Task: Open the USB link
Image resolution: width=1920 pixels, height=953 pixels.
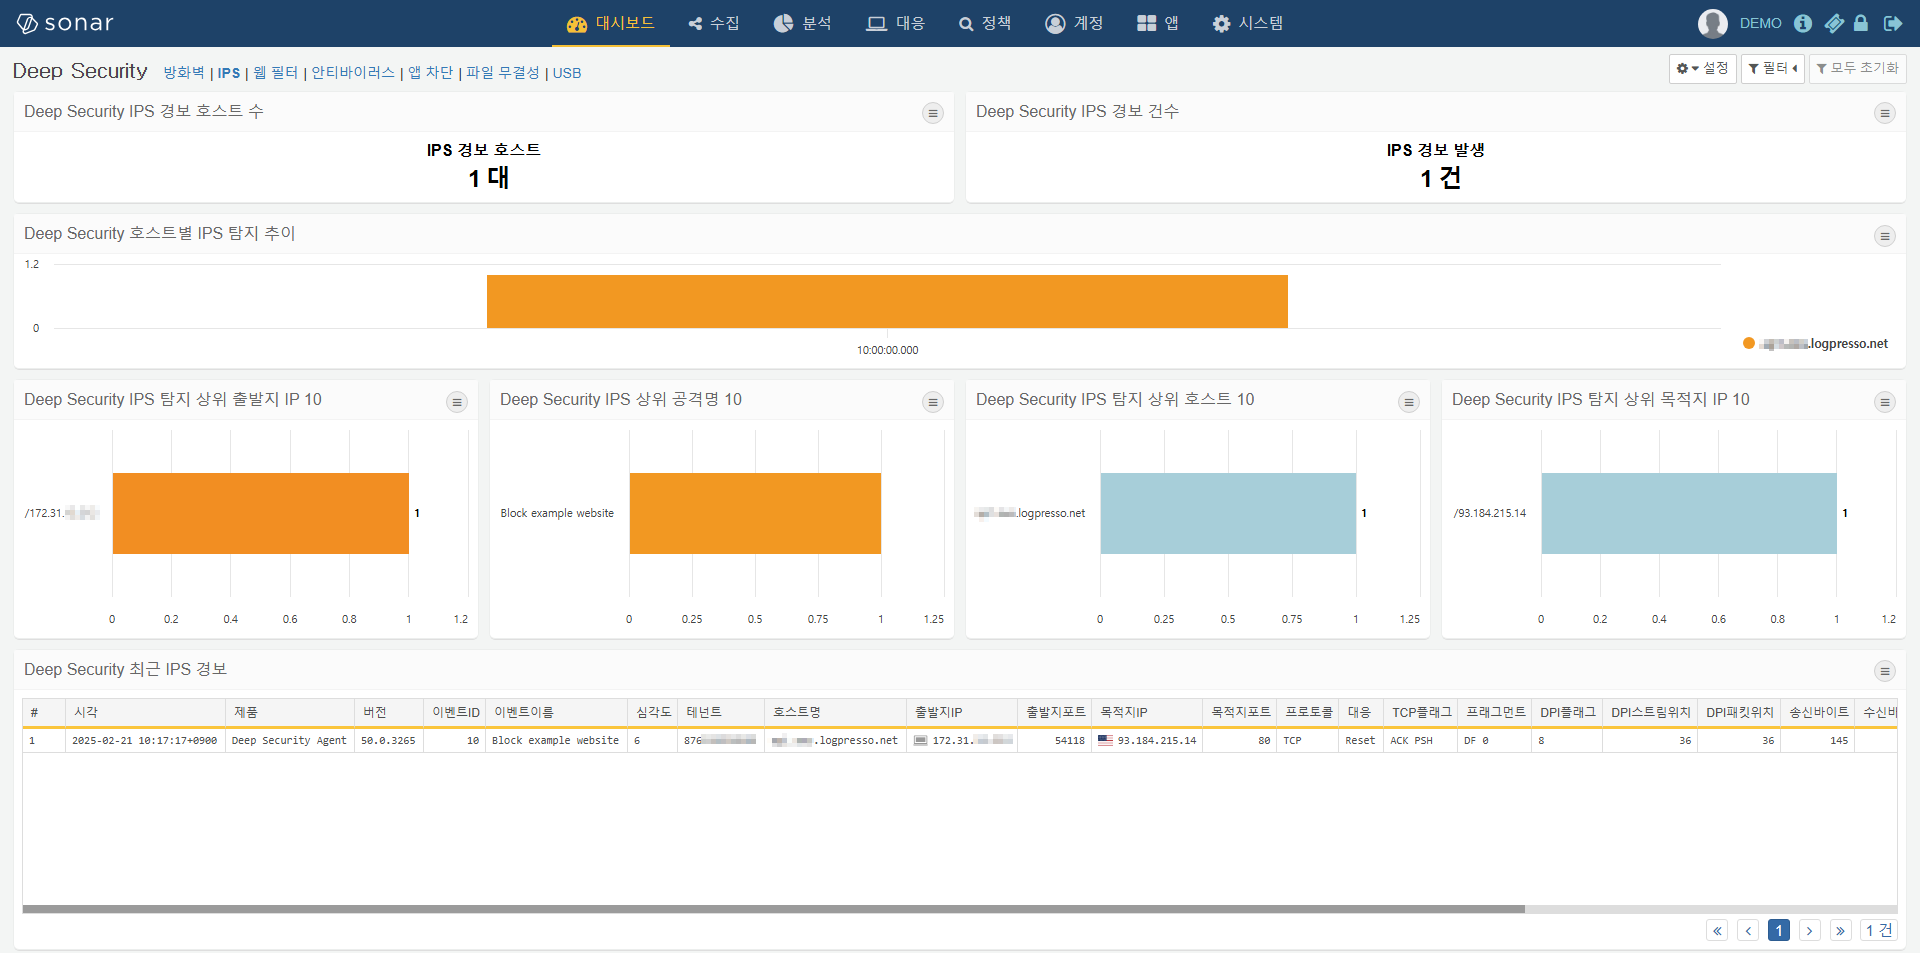Action: coord(567,73)
